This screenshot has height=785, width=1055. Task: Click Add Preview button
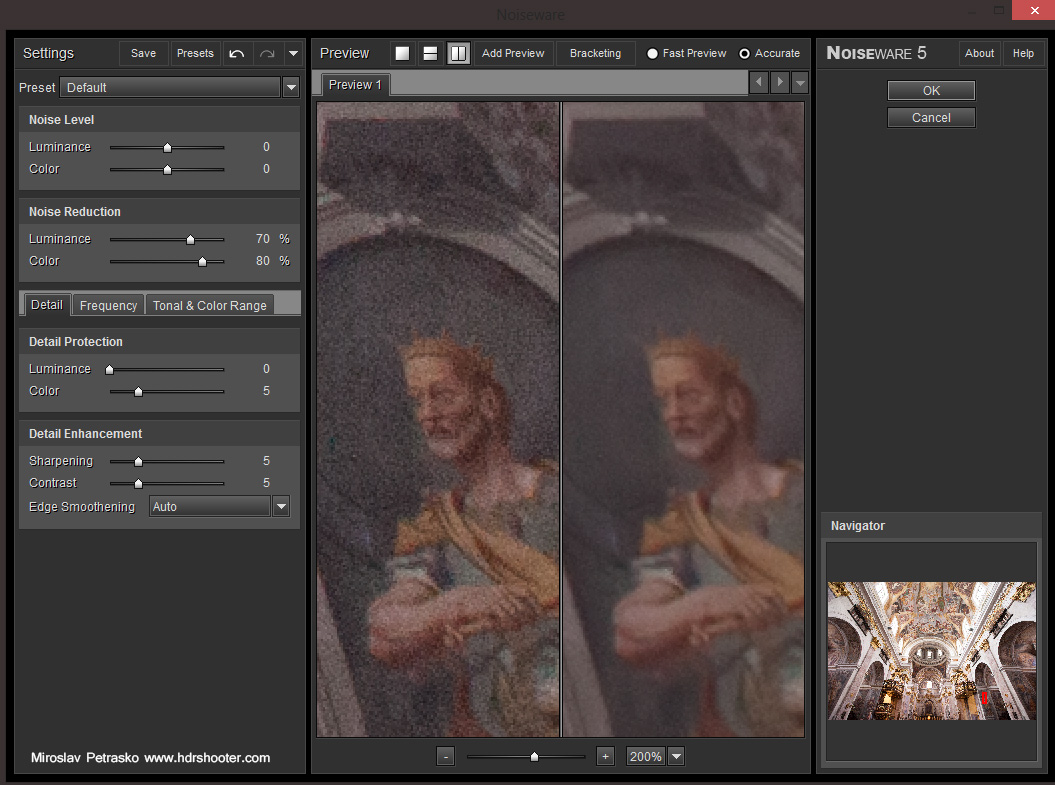coord(513,53)
